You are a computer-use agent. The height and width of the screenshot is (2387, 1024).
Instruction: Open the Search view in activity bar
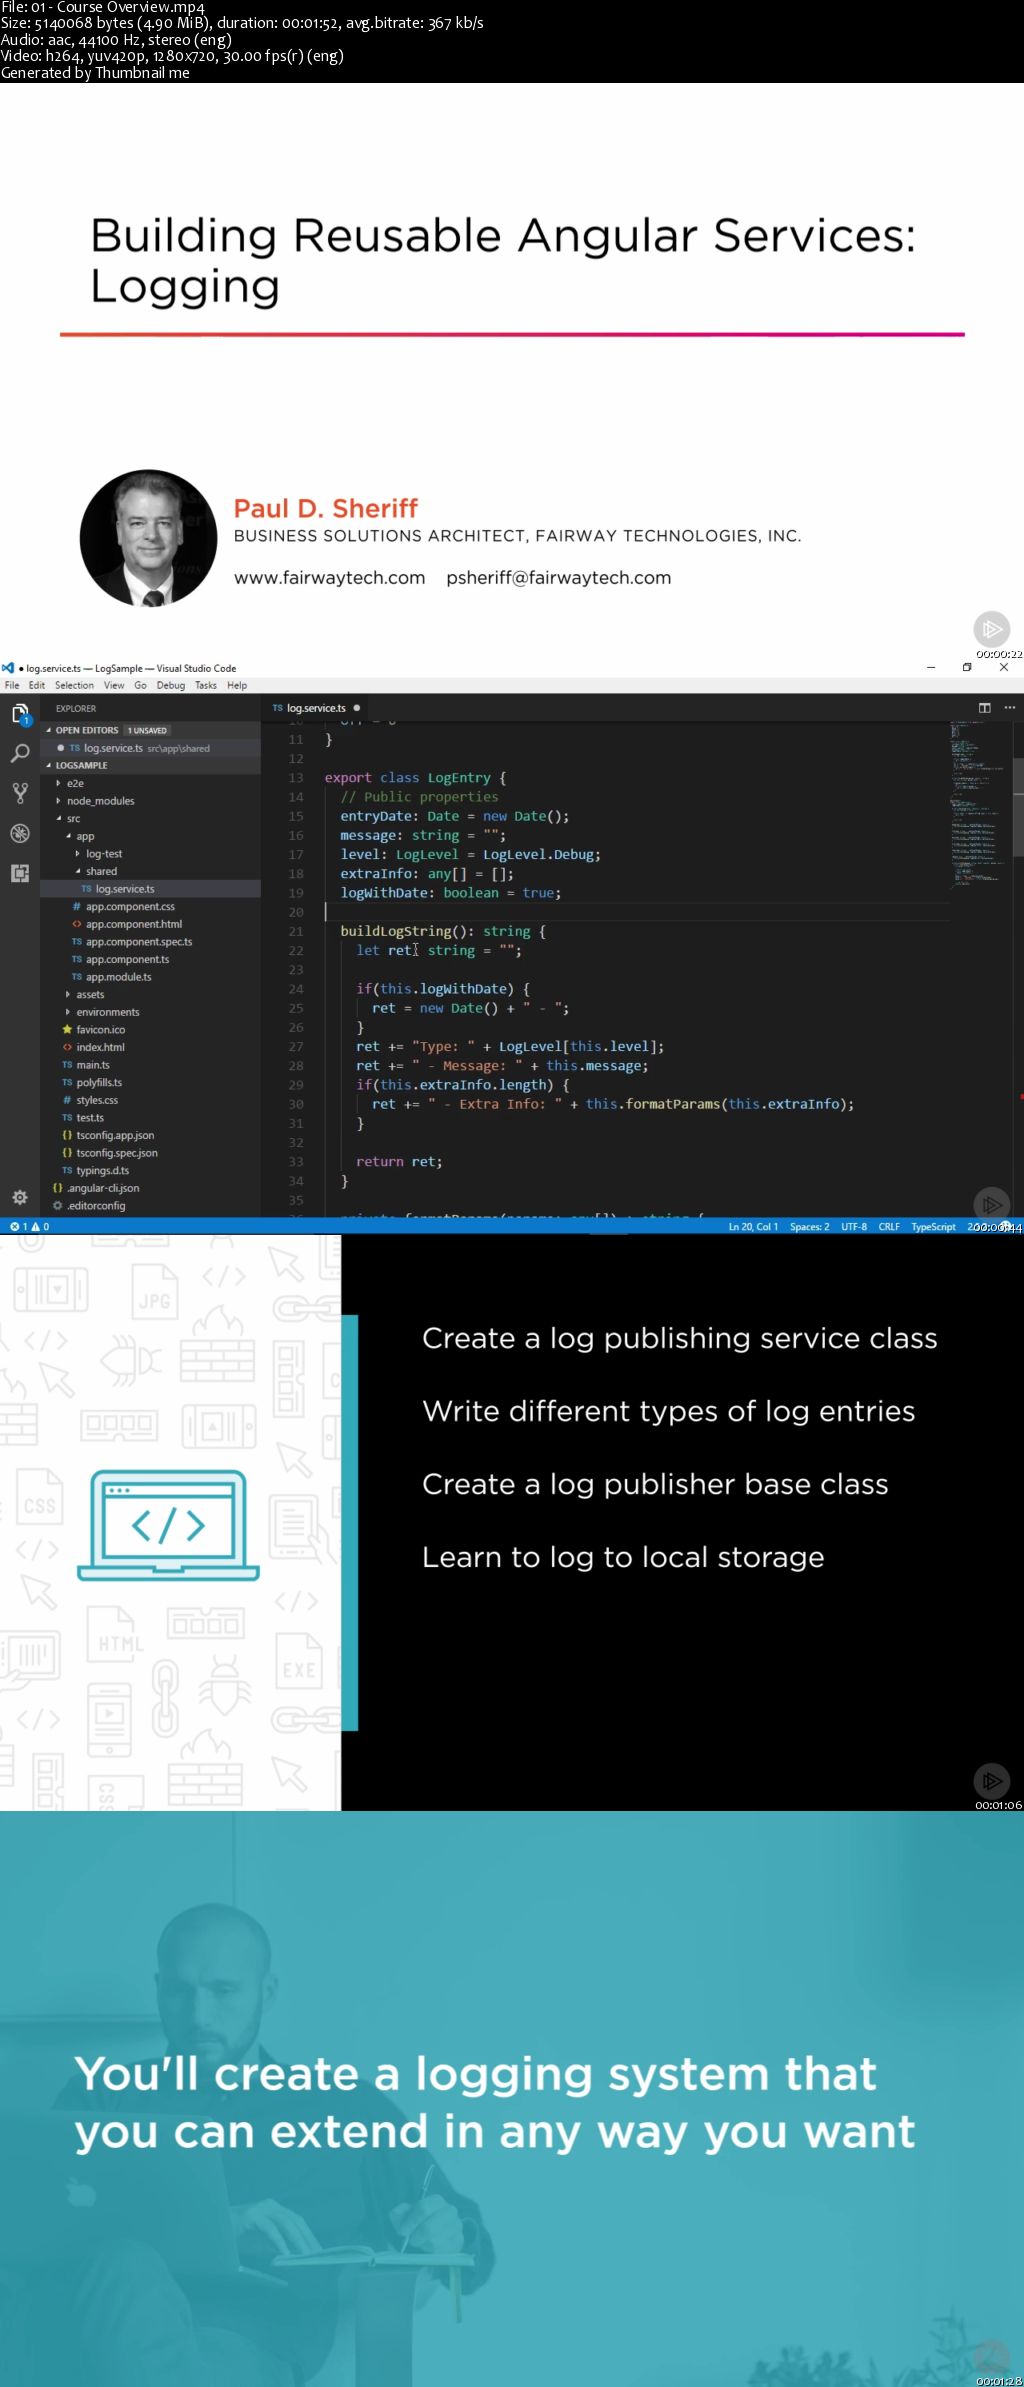pyautogui.click(x=20, y=754)
